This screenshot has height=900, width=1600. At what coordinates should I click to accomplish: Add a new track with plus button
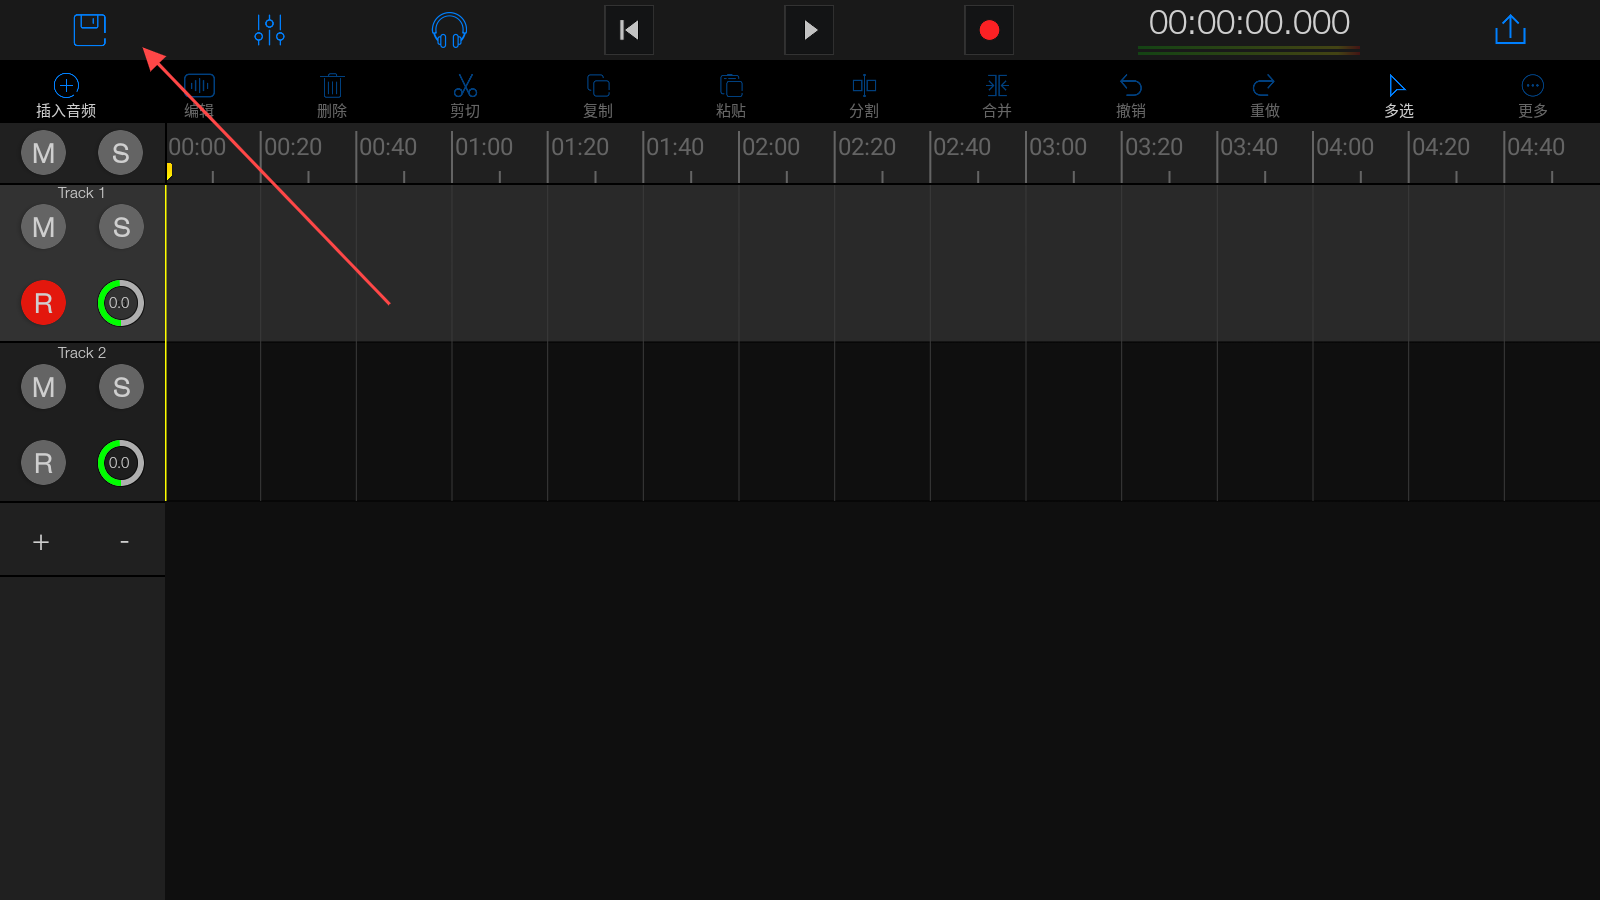[41, 542]
